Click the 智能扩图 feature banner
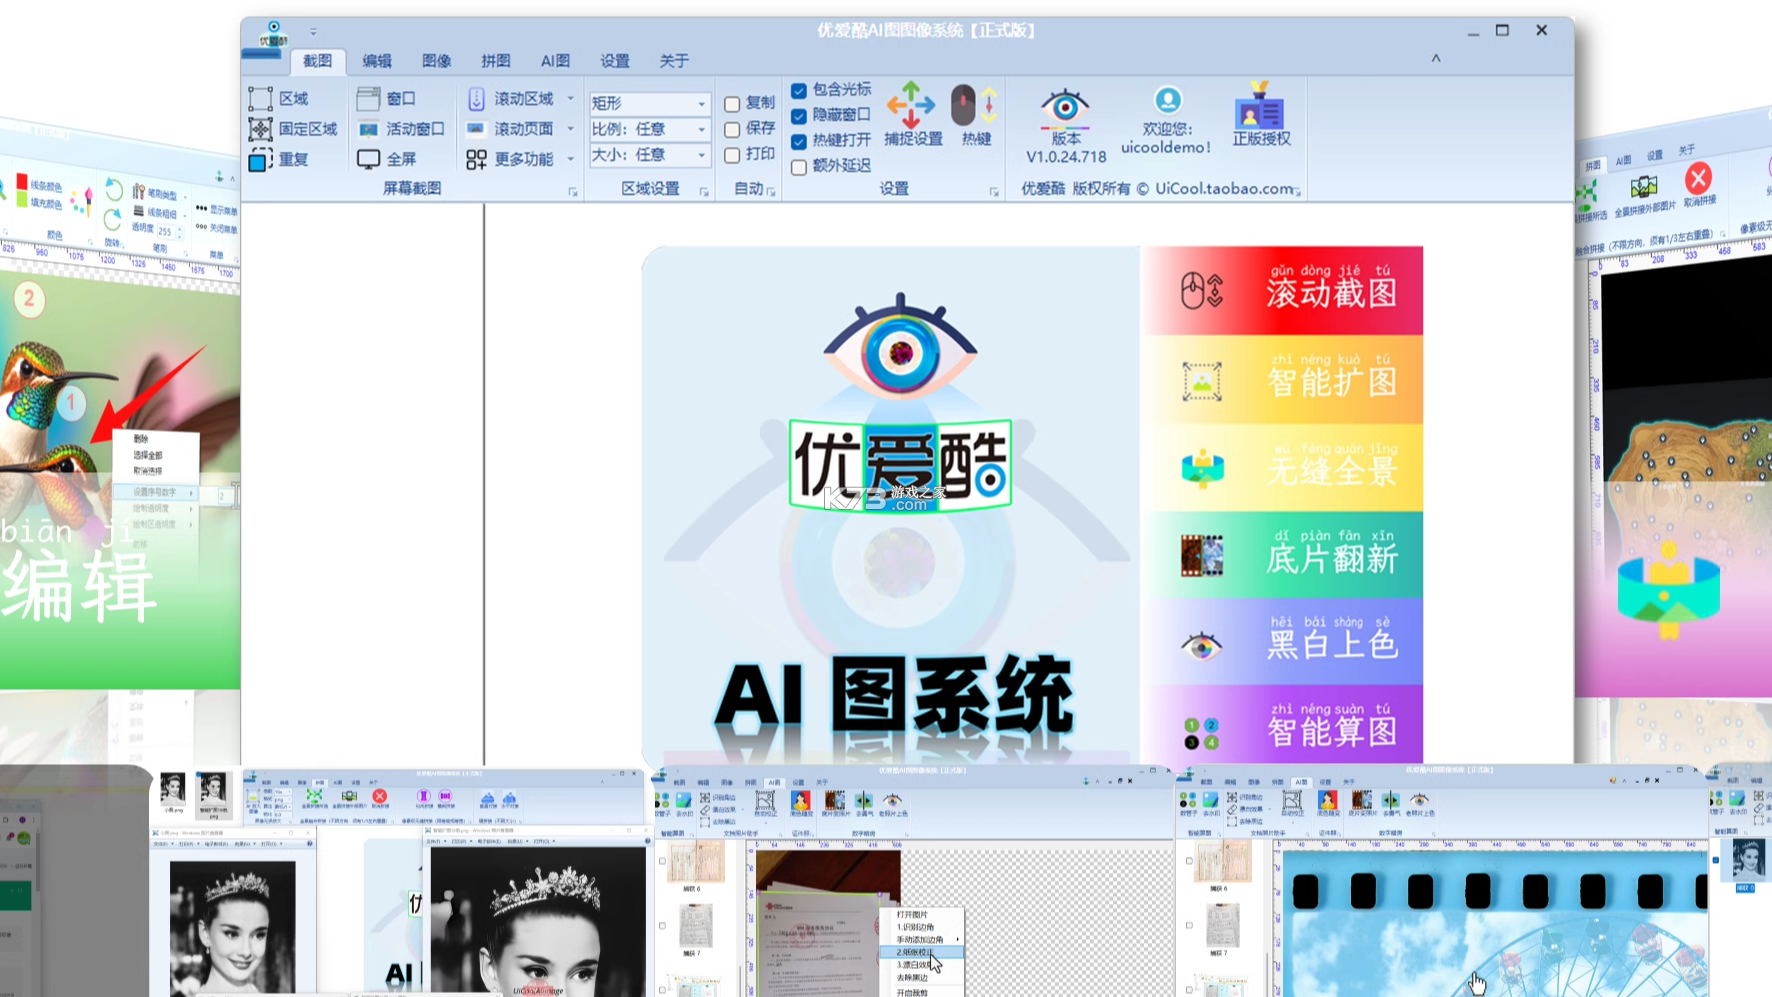This screenshot has height=997, width=1772. [x=1283, y=379]
